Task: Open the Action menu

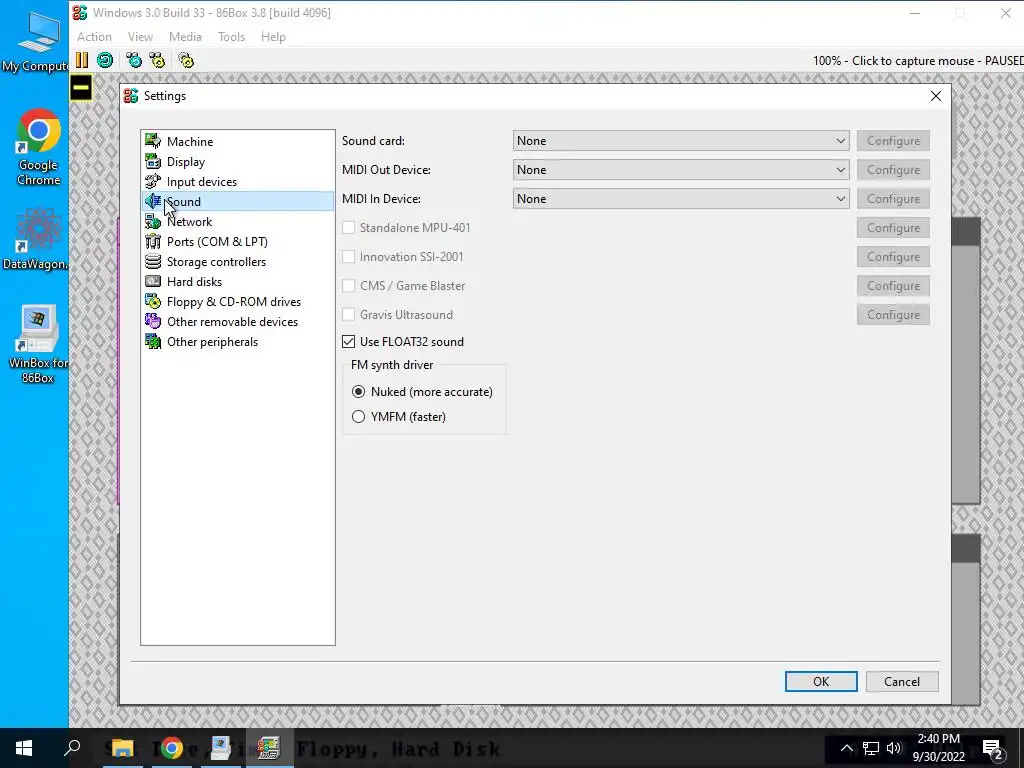Action: click(x=94, y=37)
